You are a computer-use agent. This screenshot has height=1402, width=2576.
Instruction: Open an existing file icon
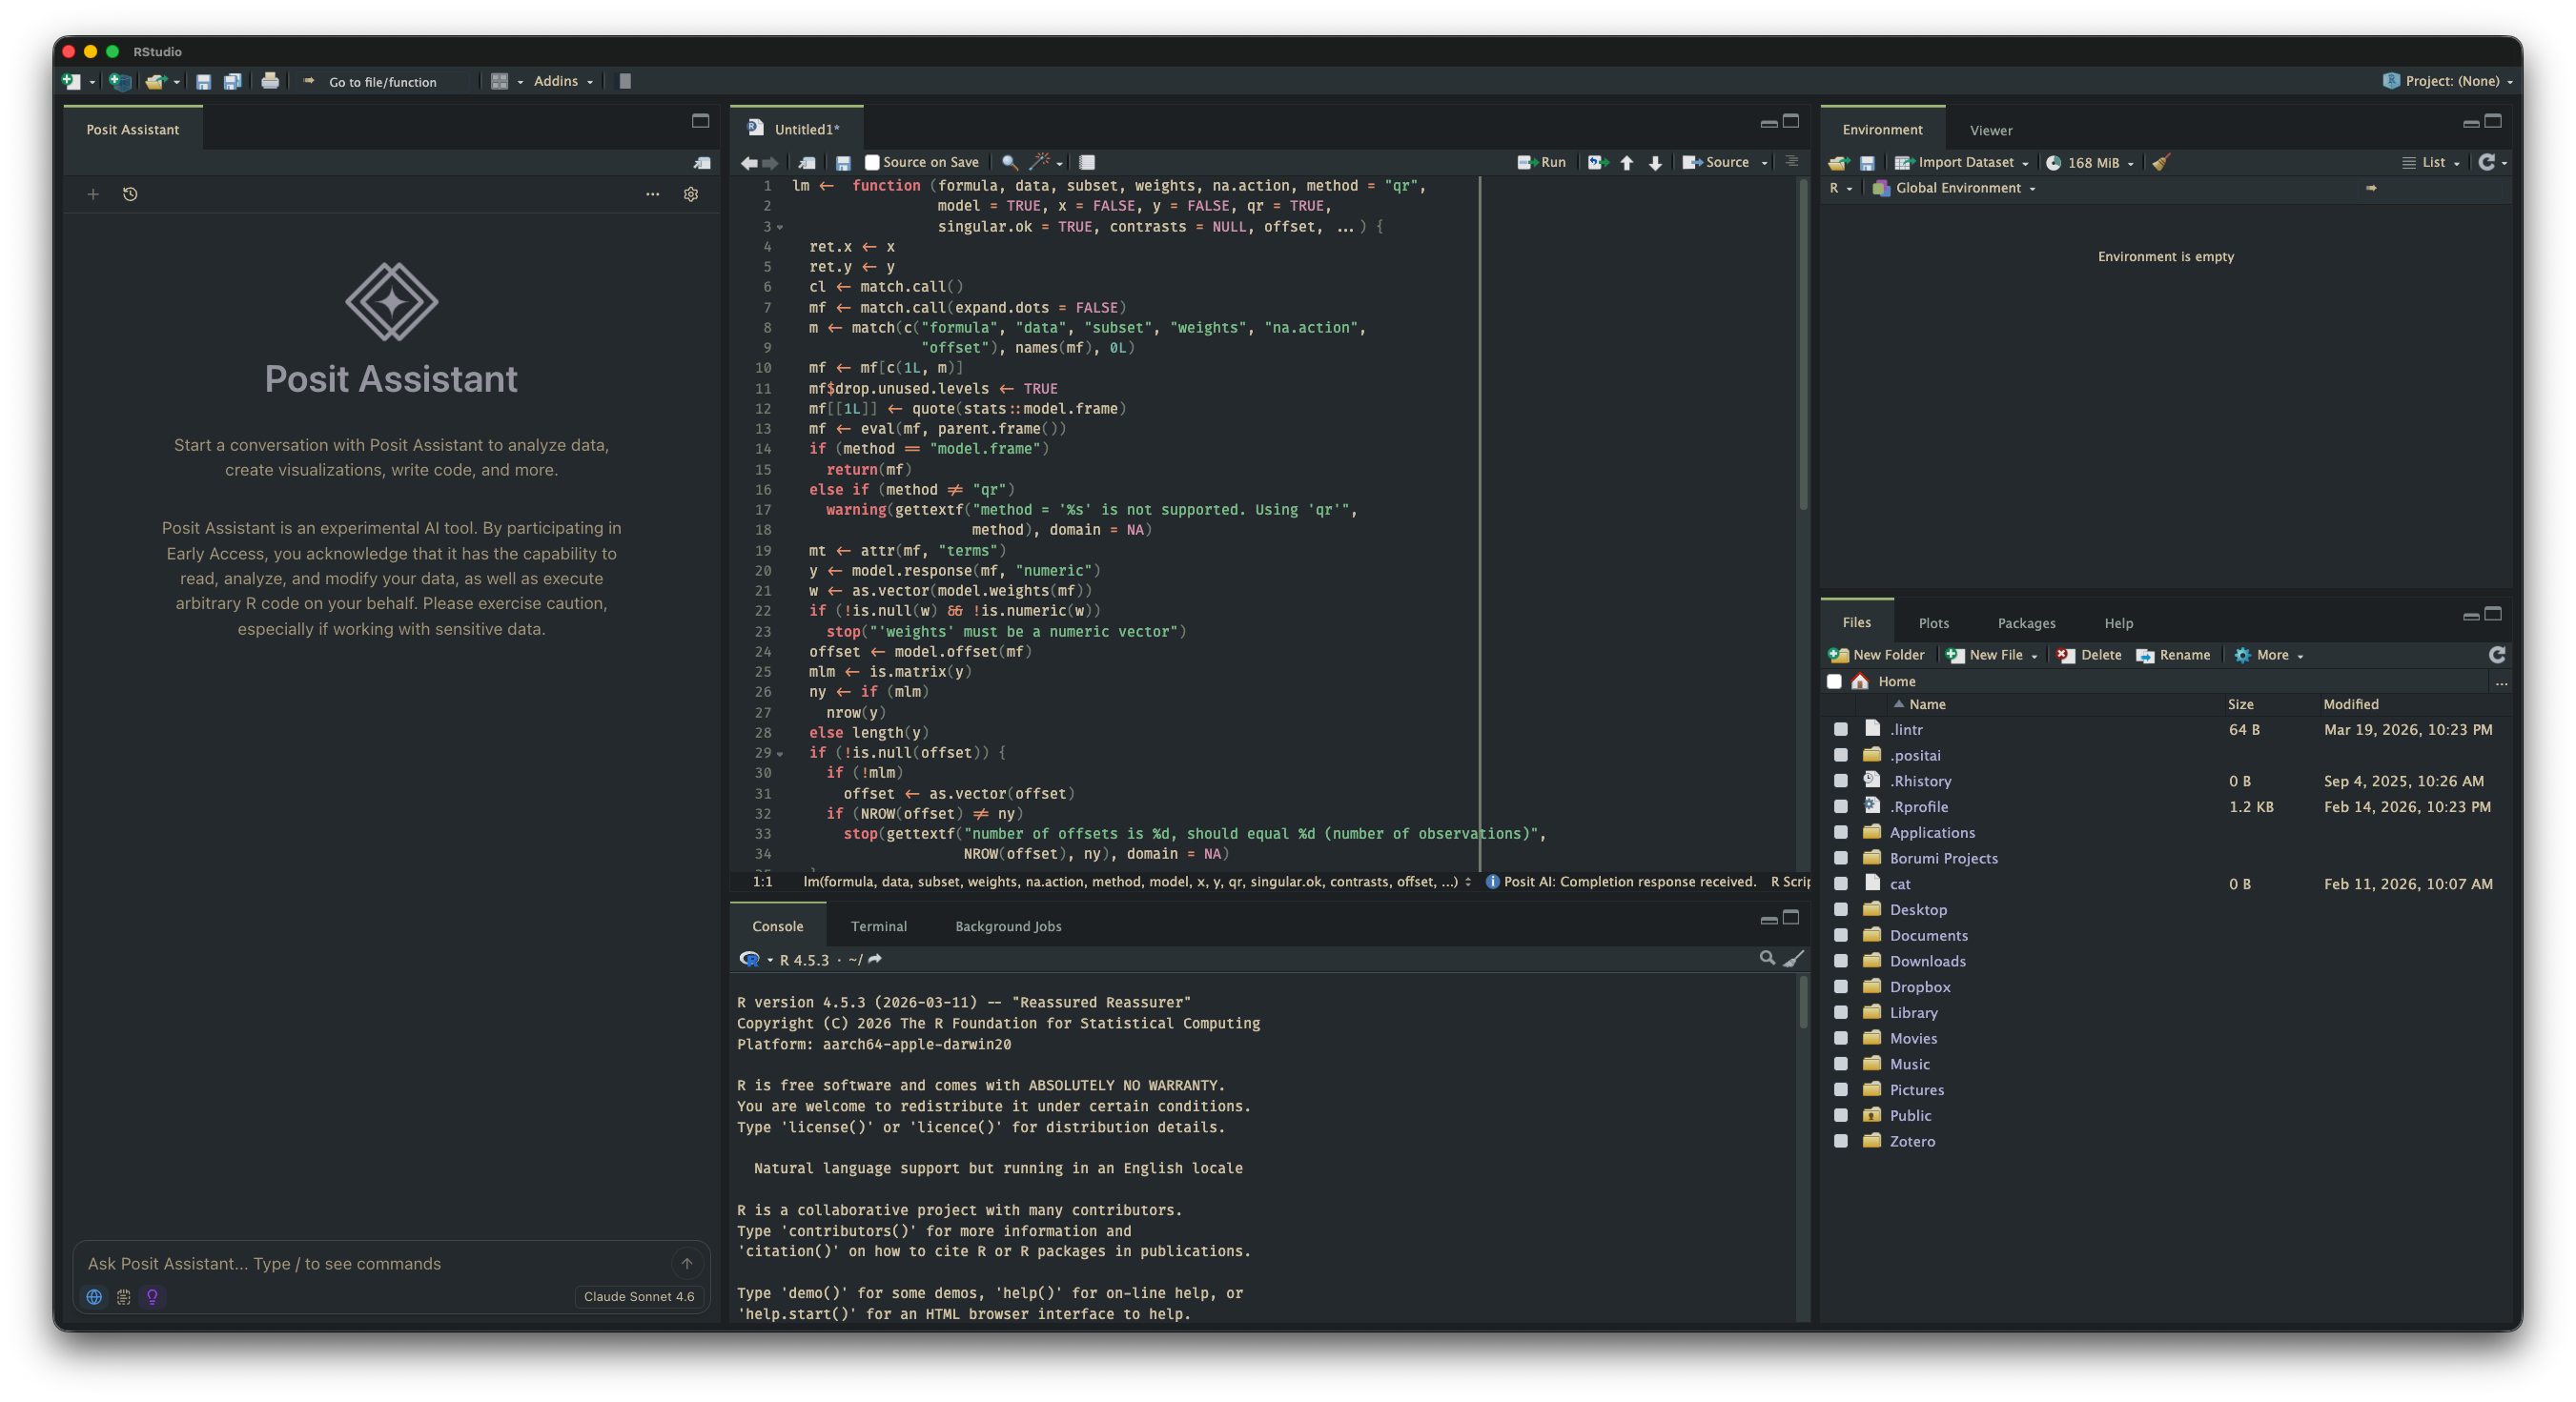[155, 81]
